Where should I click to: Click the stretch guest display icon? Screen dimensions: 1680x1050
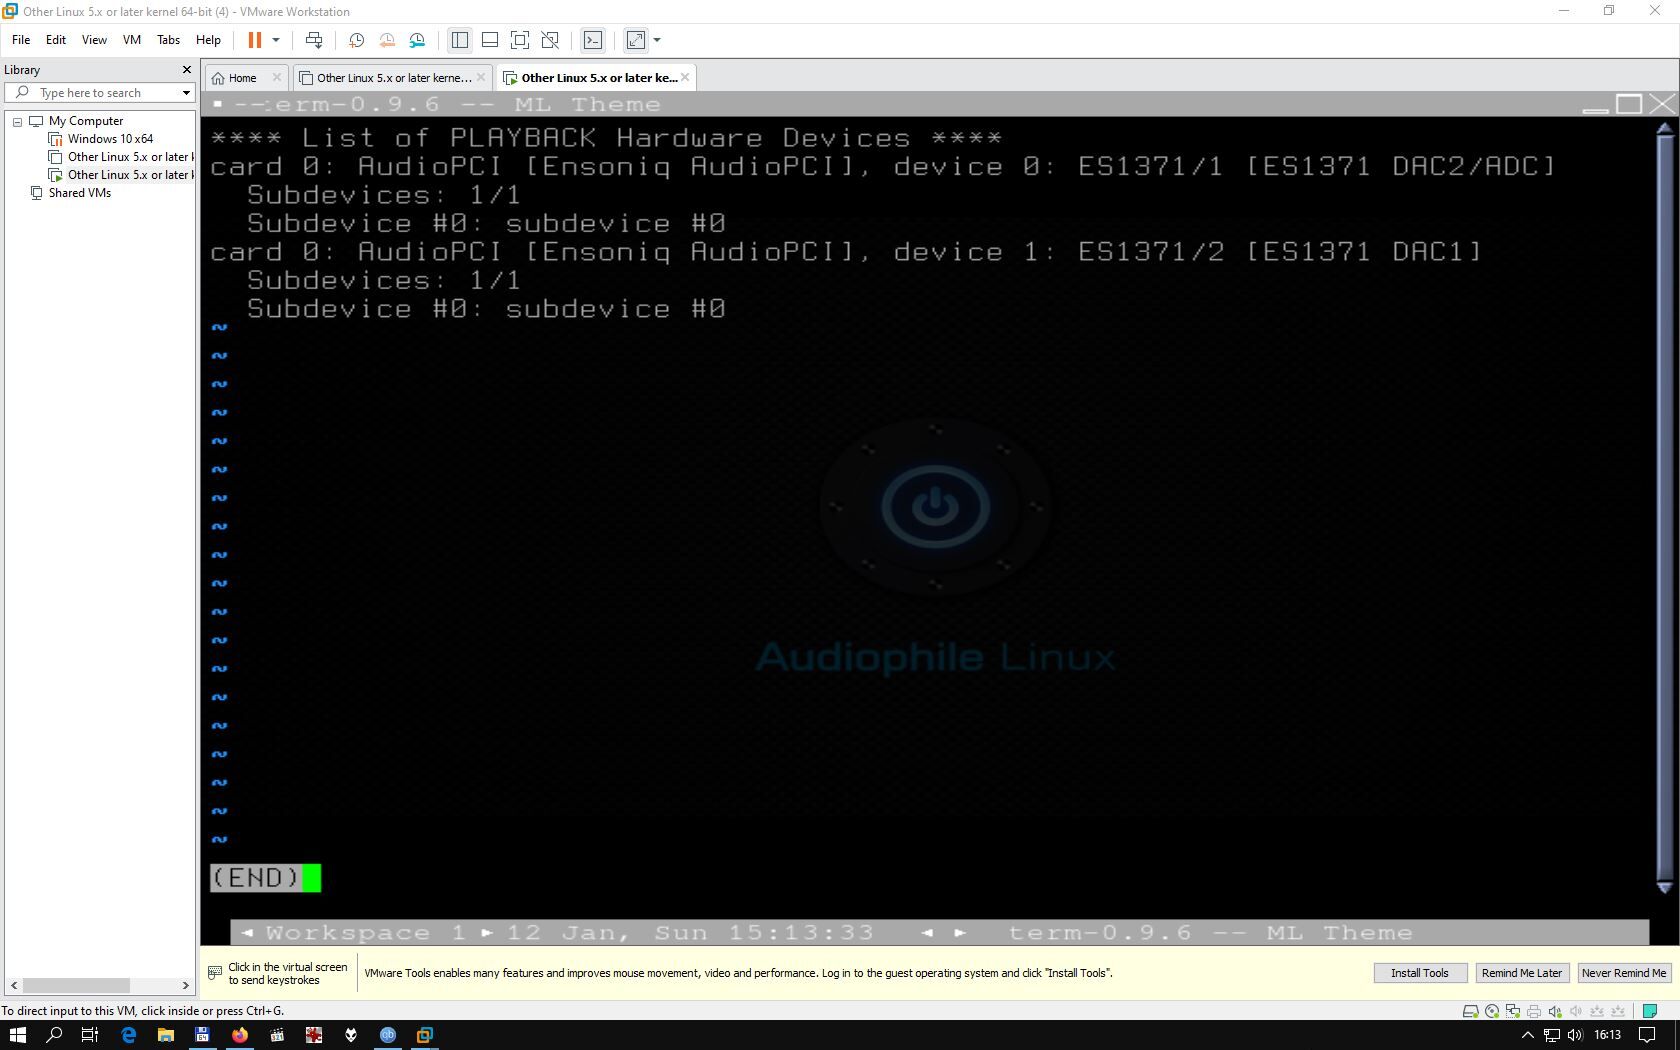[636, 40]
